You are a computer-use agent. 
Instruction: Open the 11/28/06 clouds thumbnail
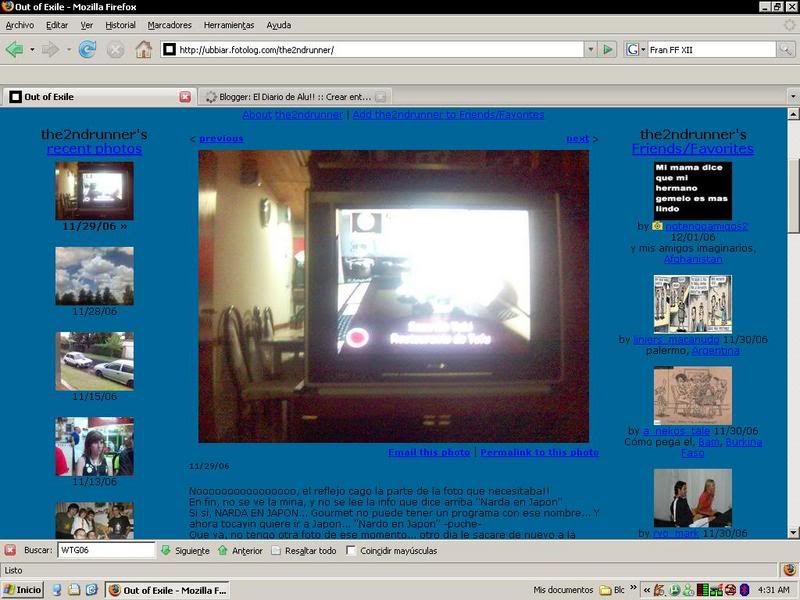(x=94, y=276)
